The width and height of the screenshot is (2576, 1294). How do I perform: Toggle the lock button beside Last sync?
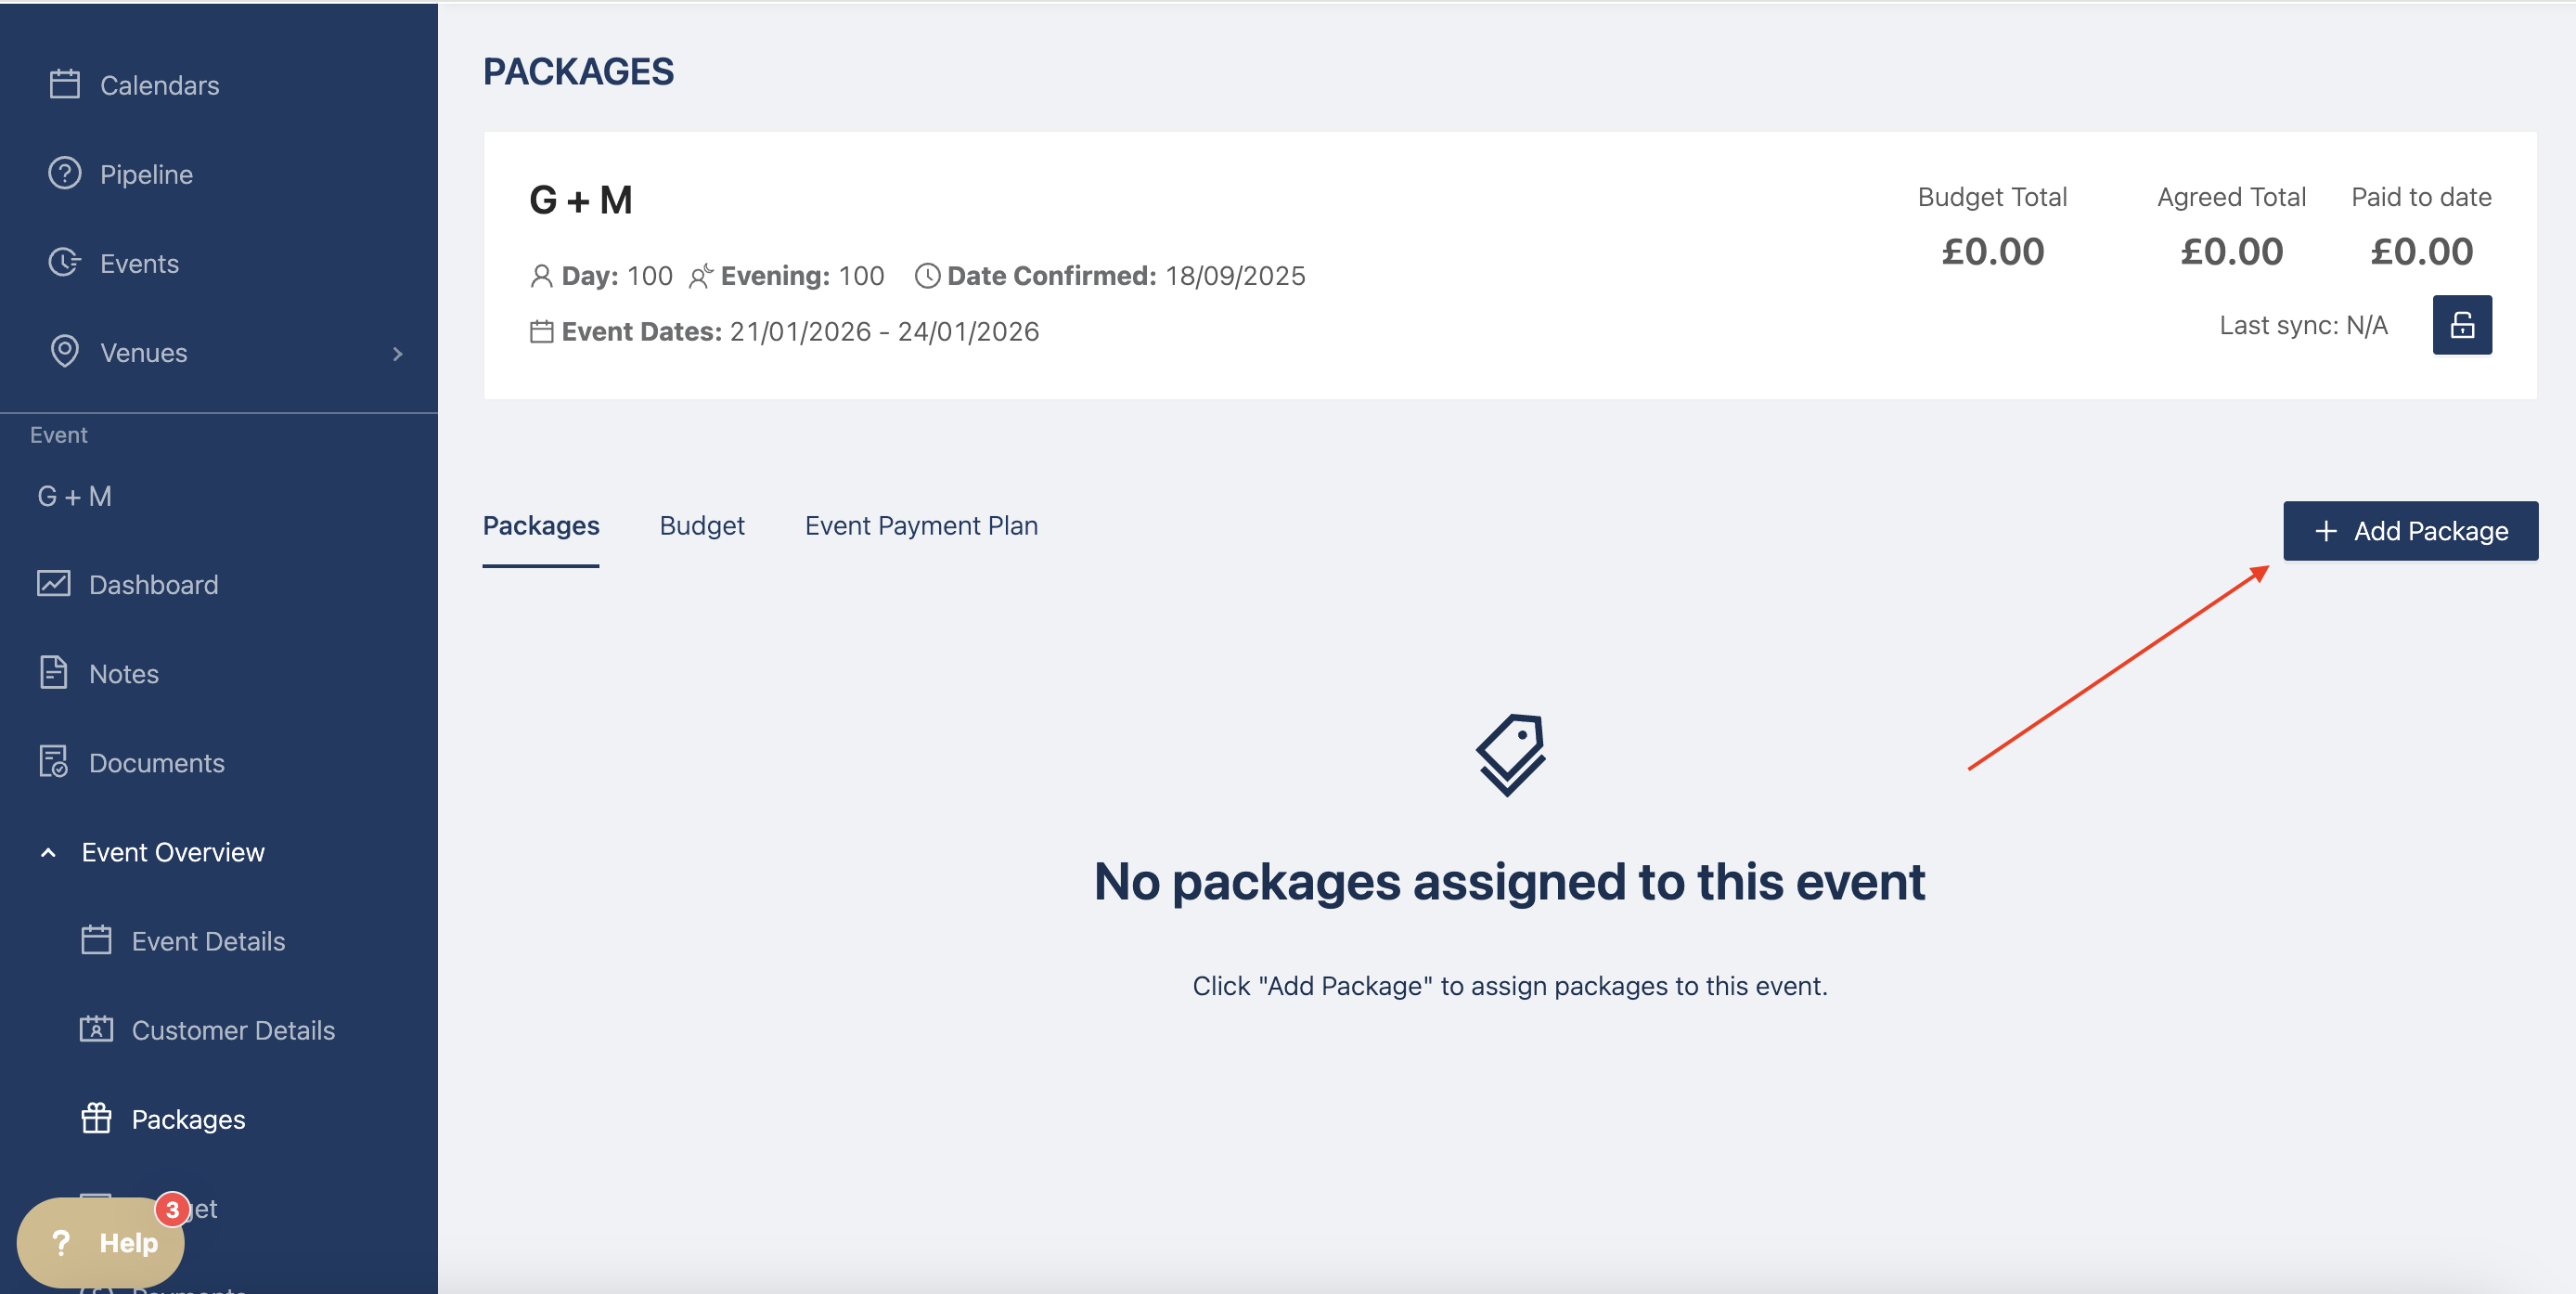2461,325
